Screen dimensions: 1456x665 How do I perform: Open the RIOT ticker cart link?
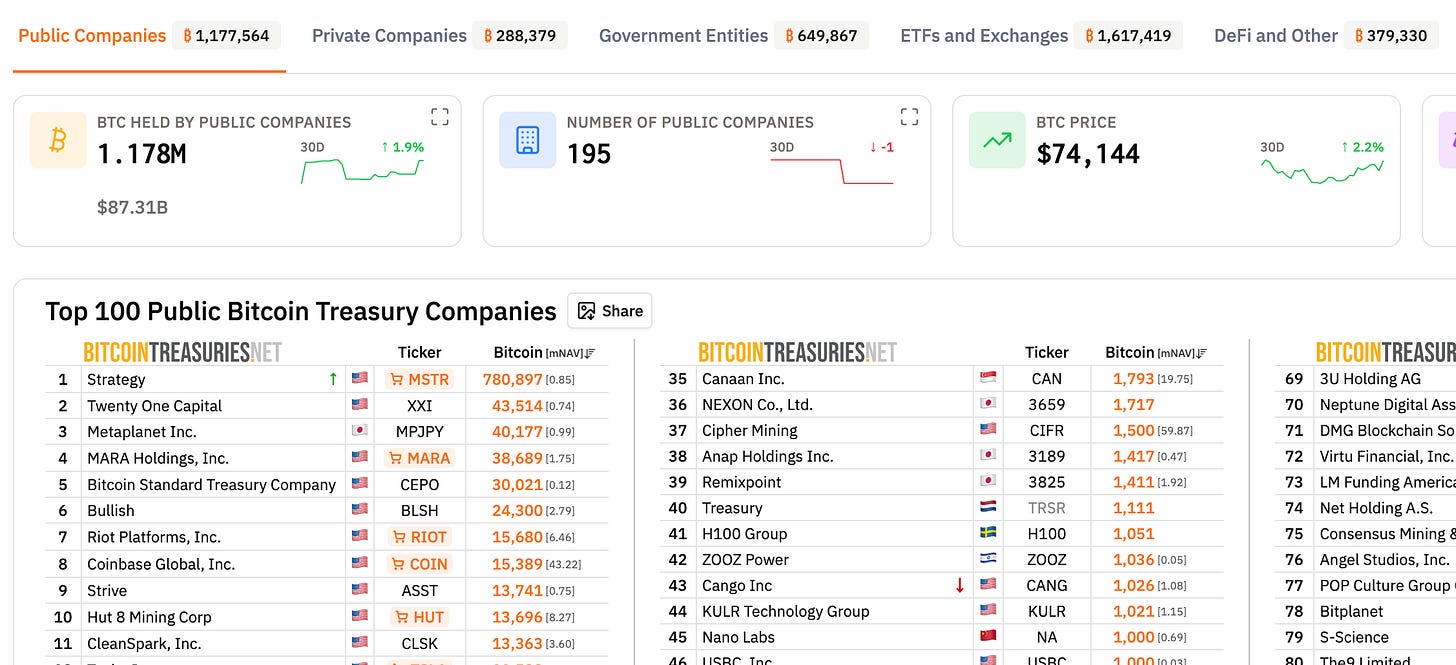tap(420, 537)
